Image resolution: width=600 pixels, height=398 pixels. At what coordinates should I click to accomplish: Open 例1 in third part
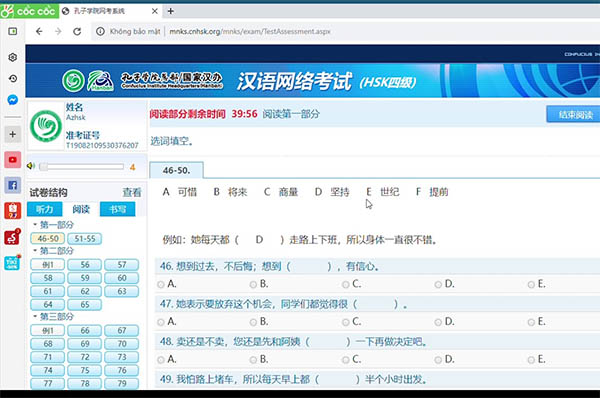pyautogui.click(x=48, y=331)
